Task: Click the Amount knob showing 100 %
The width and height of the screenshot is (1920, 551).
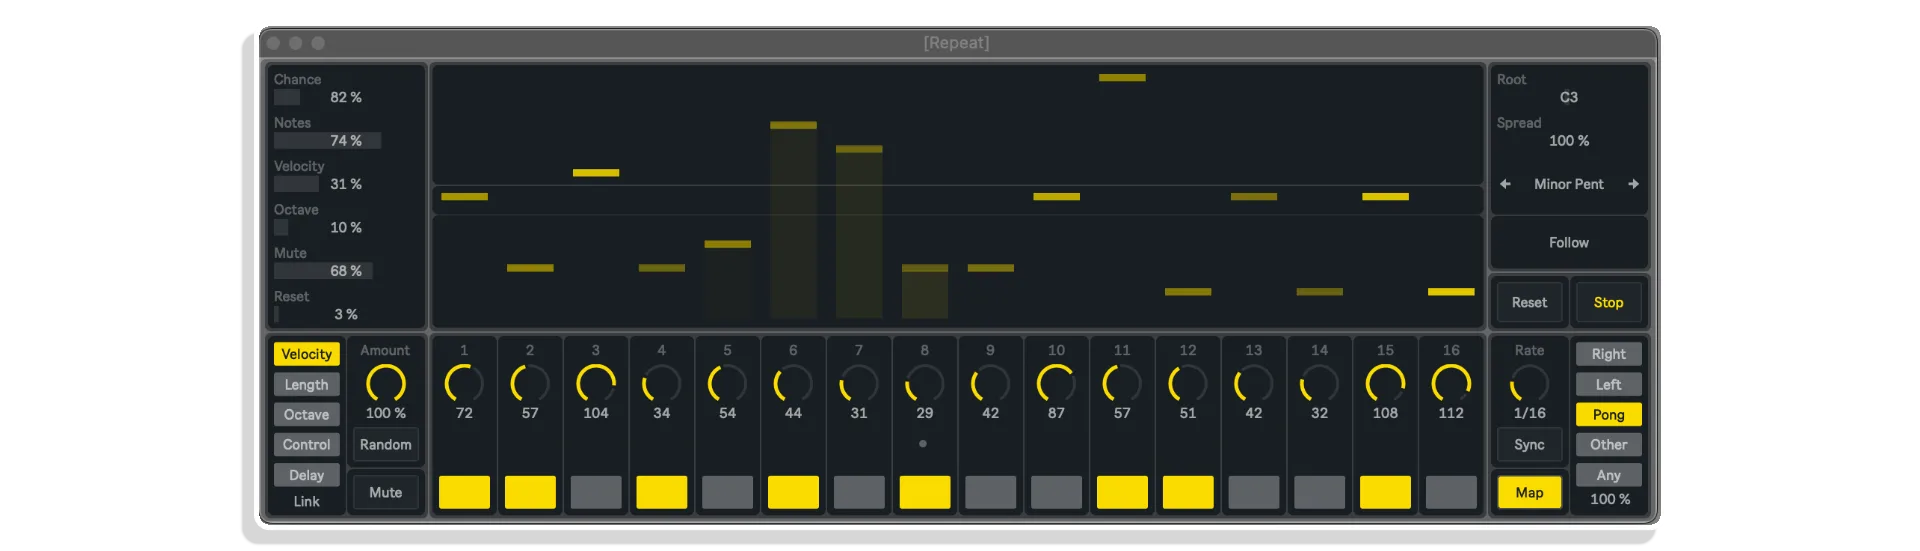Action: pyautogui.click(x=385, y=383)
